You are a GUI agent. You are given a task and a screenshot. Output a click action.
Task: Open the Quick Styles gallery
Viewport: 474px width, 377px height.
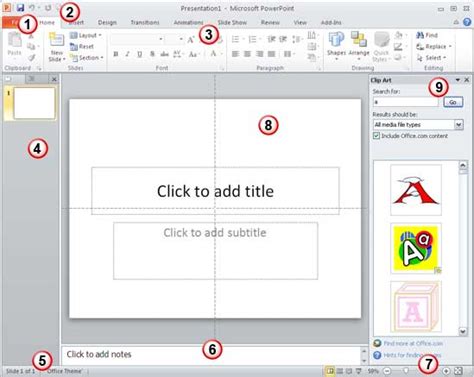pos(381,47)
